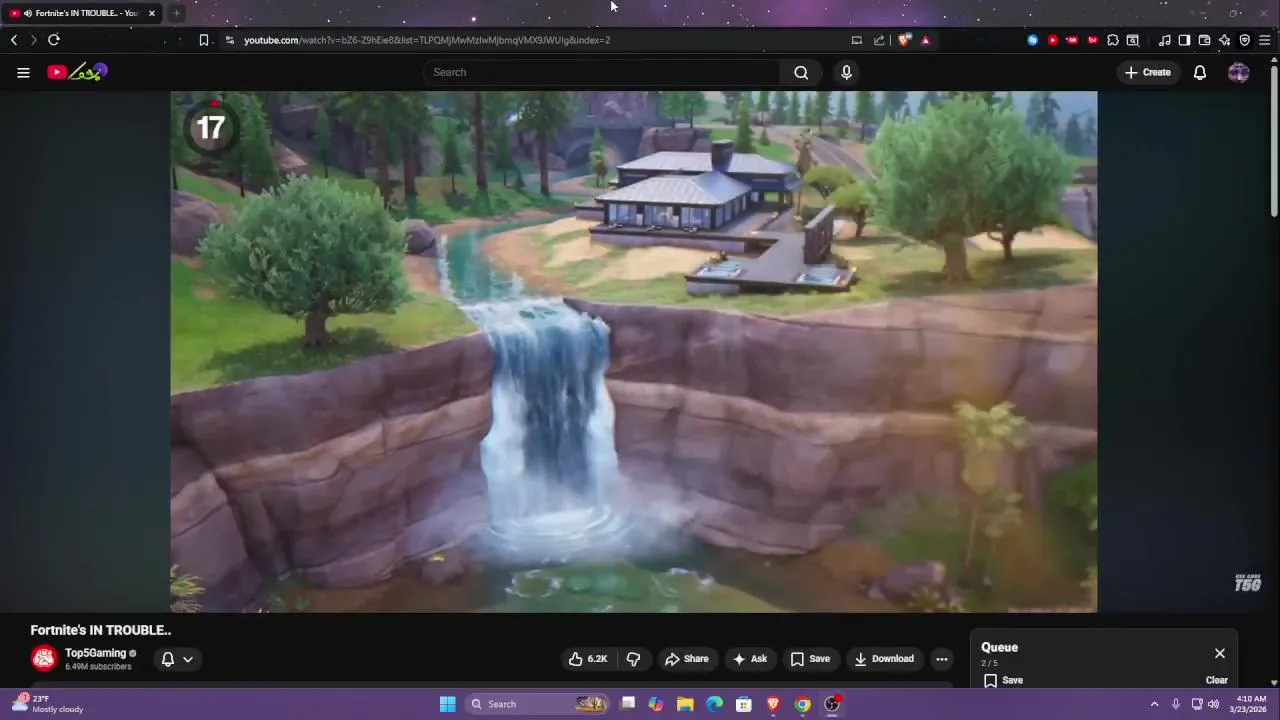Close the Queue panel
The image size is (1280, 720).
point(1219,653)
